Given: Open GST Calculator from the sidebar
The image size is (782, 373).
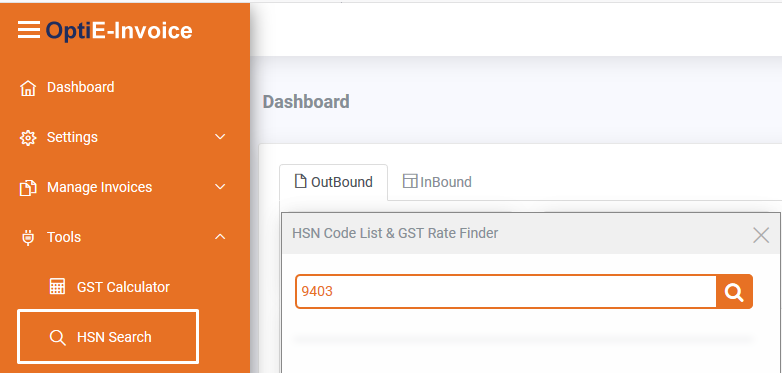Looking at the screenshot, I should 110,287.
